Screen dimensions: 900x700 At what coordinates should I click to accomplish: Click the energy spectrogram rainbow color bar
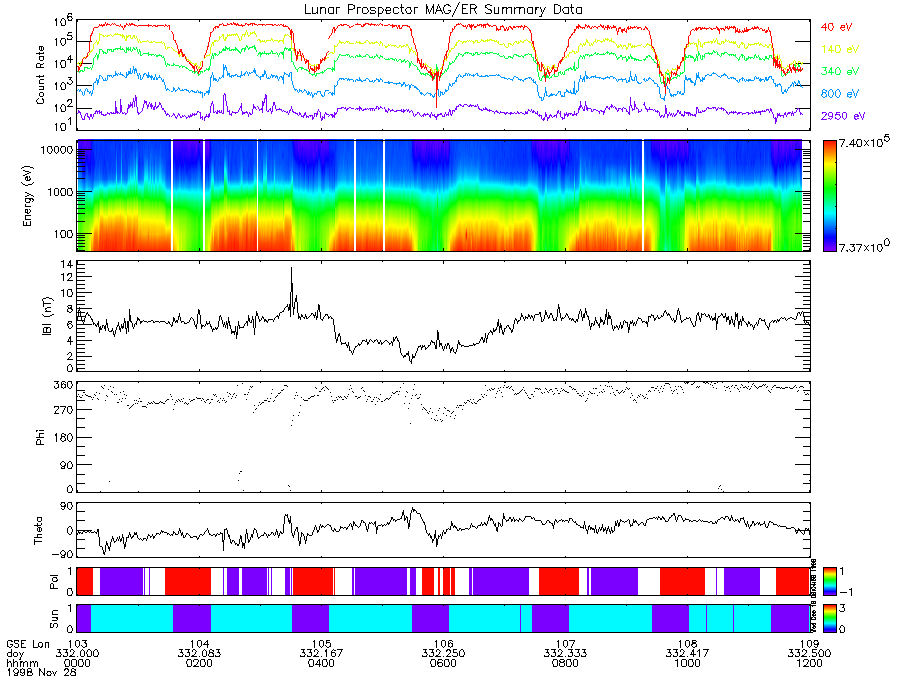pyautogui.click(x=829, y=196)
